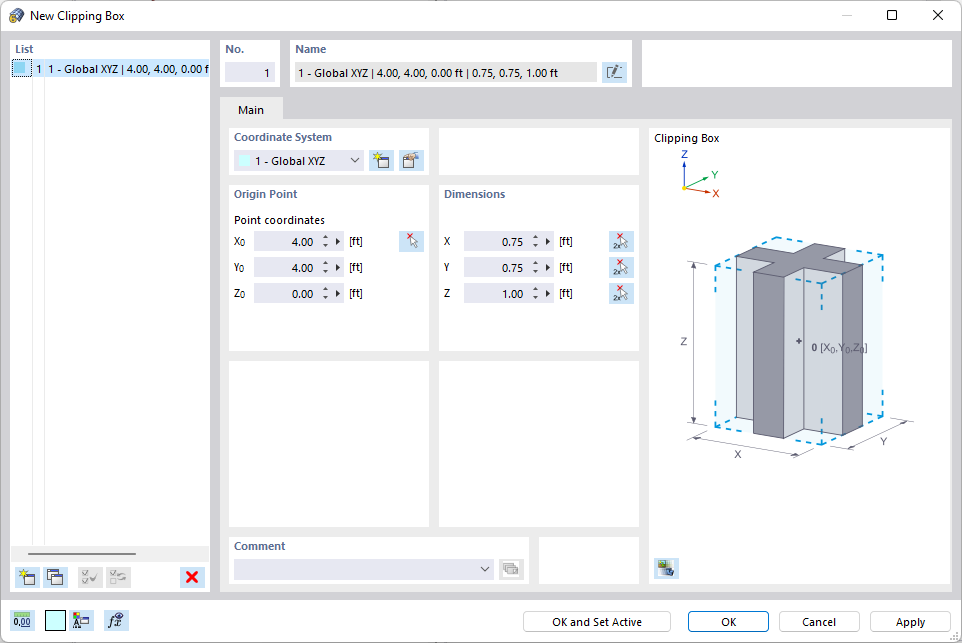Click the edit name icon beside Name field
Image resolution: width=962 pixels, height=643 pixels.
614,72
